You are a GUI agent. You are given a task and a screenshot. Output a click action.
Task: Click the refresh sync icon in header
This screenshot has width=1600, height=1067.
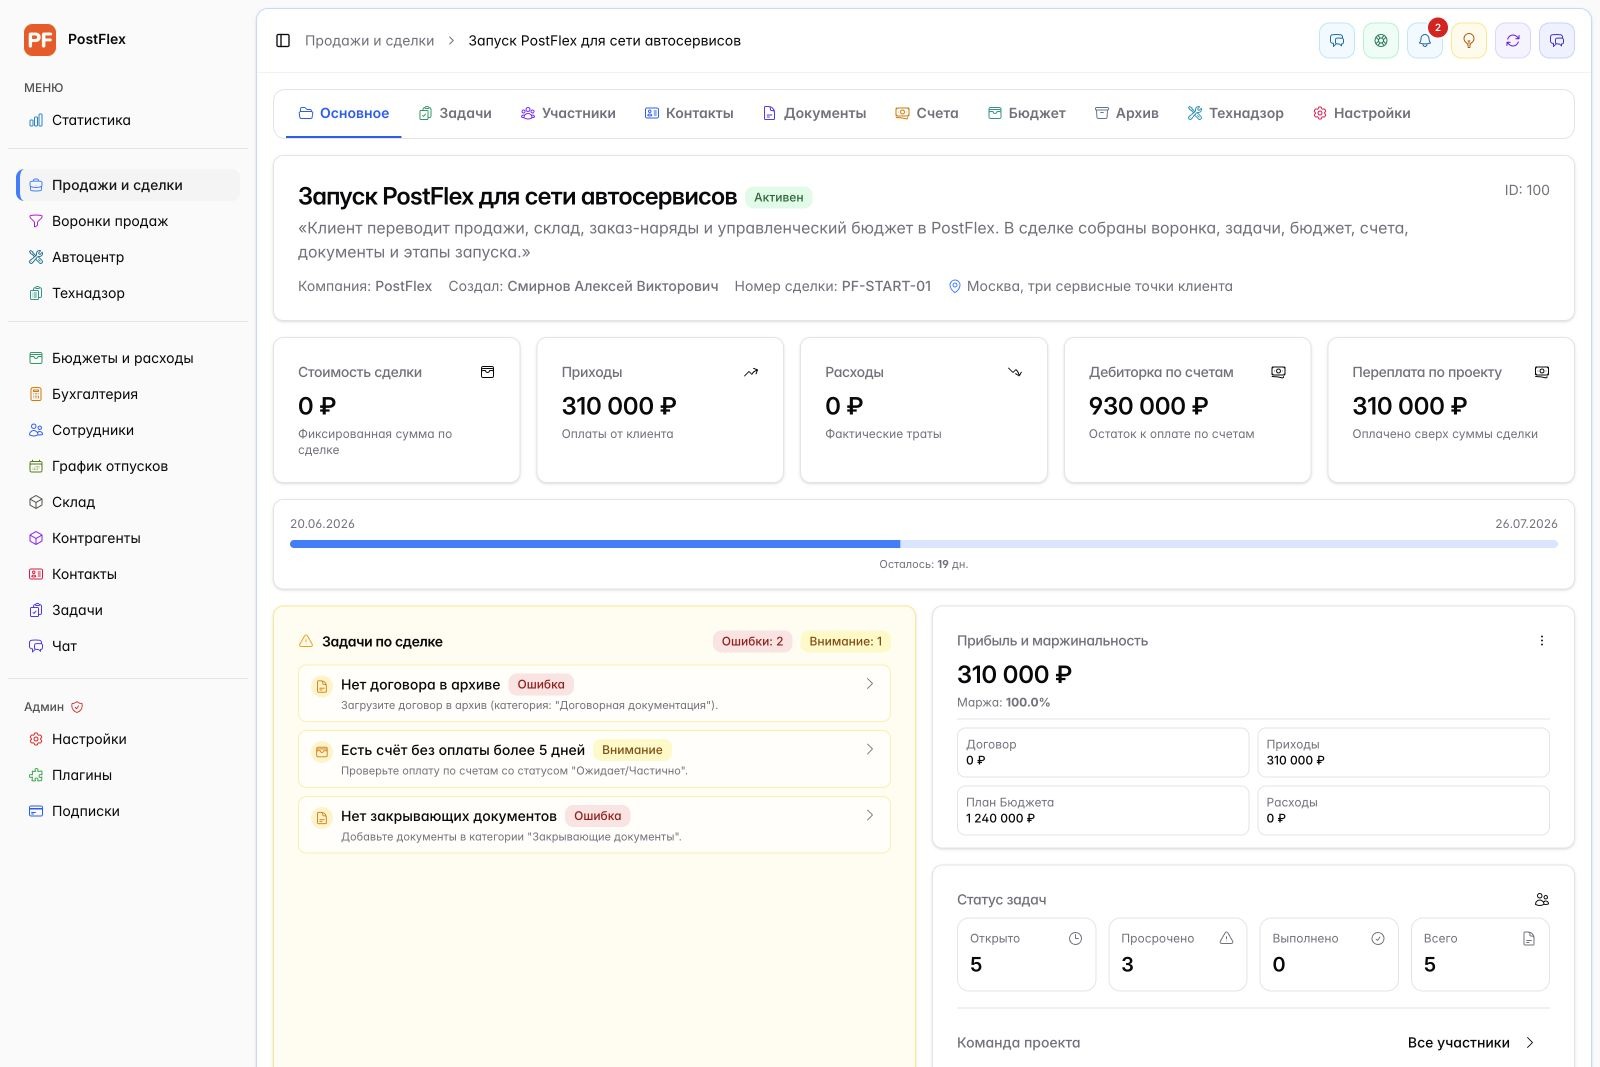click(x=1513, y=41)
